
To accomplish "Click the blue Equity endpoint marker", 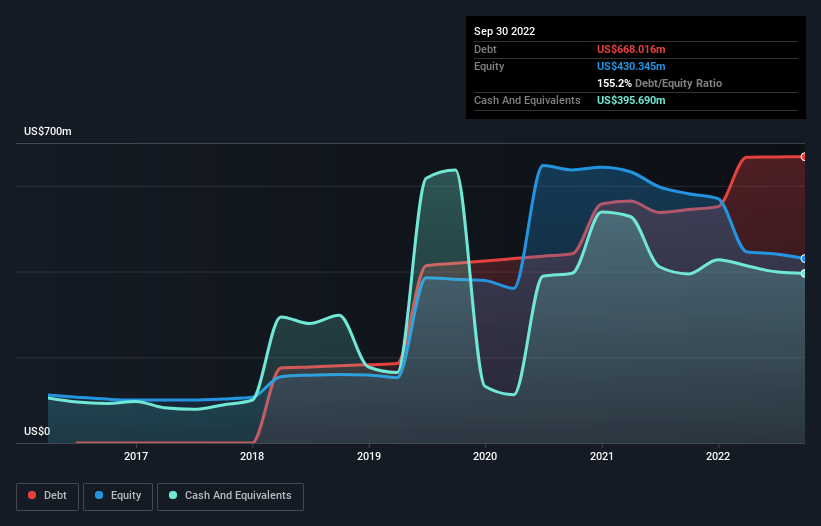I will (x=804, y=259).
